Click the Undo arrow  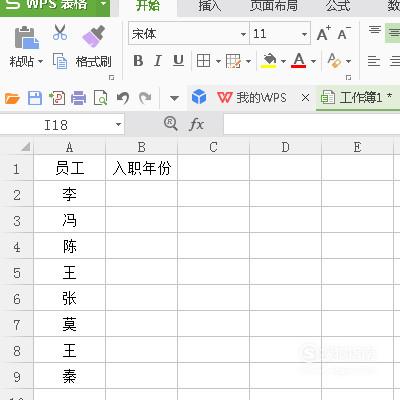123,98
